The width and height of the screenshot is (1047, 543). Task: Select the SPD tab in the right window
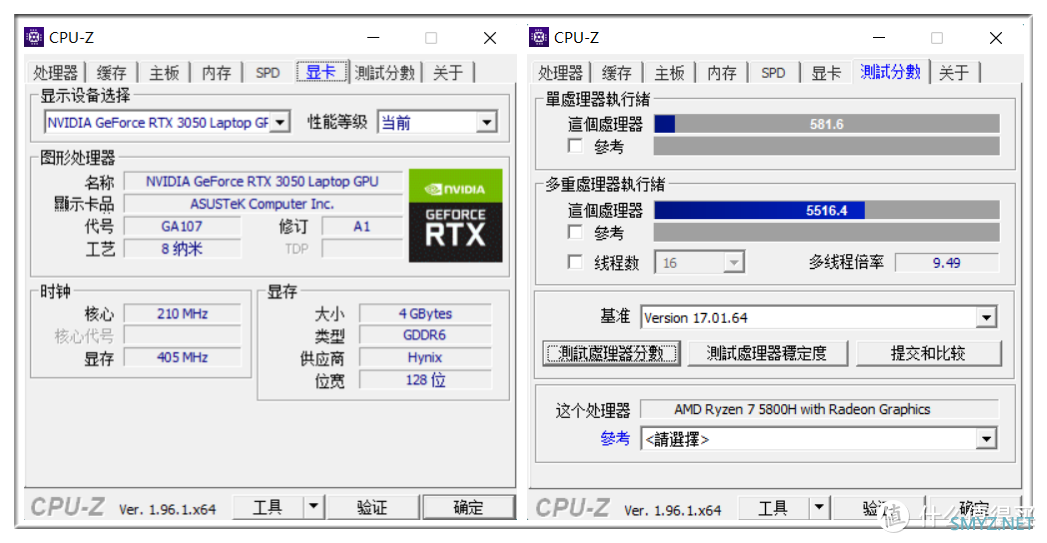pos(773,72)
